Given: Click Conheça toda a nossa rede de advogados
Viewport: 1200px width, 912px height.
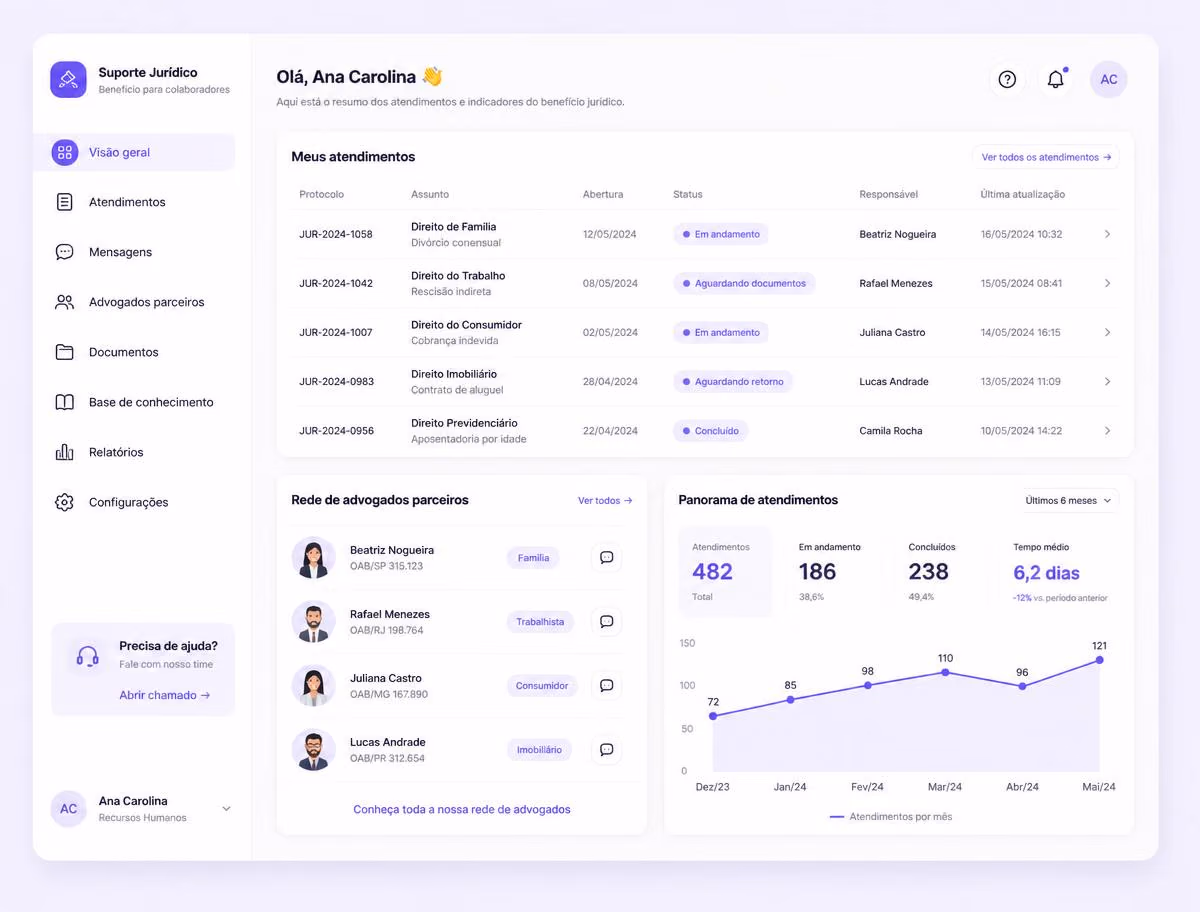Looking at the screenshot, I should coord(462,809).
